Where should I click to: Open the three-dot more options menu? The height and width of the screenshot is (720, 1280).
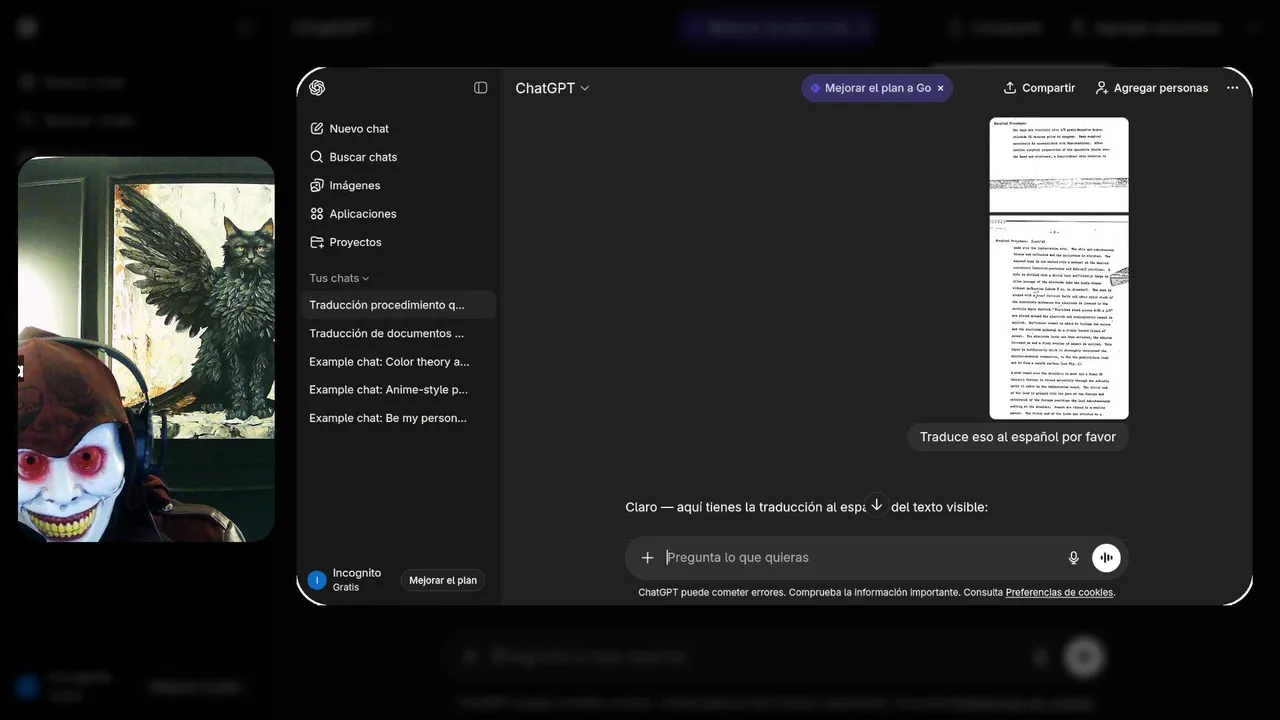(1232, 88)
